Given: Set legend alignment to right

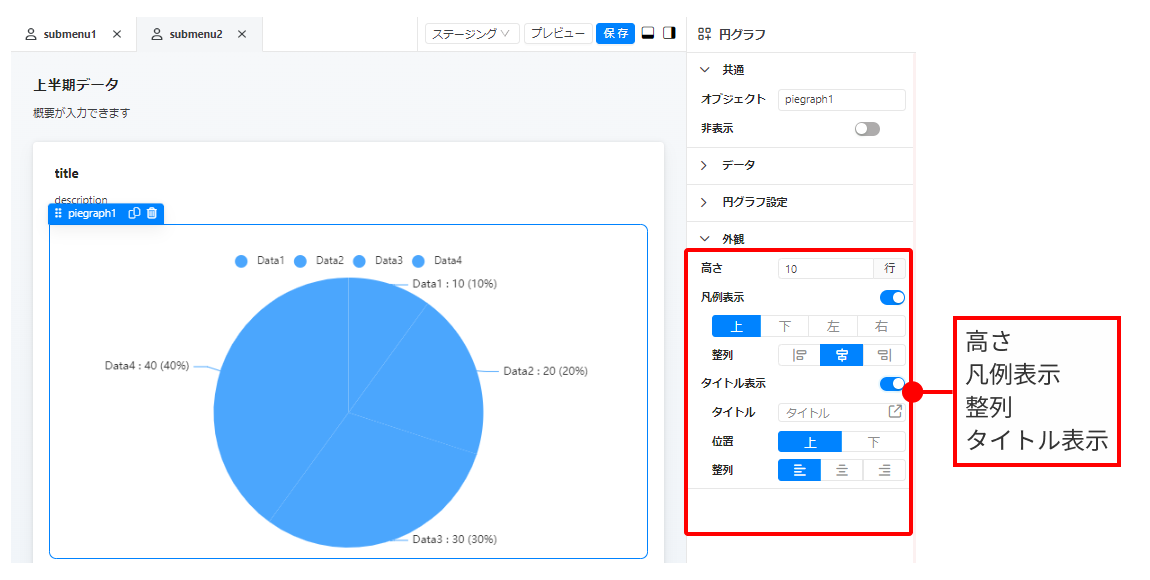Looking at the screenshot, I should (884, 355).
